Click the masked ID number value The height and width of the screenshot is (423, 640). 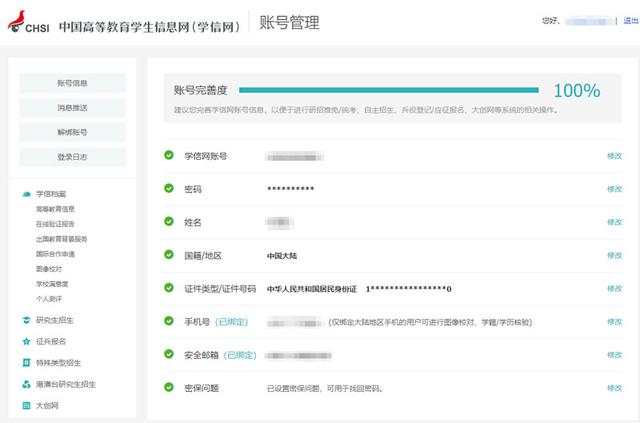click(409, 289)
